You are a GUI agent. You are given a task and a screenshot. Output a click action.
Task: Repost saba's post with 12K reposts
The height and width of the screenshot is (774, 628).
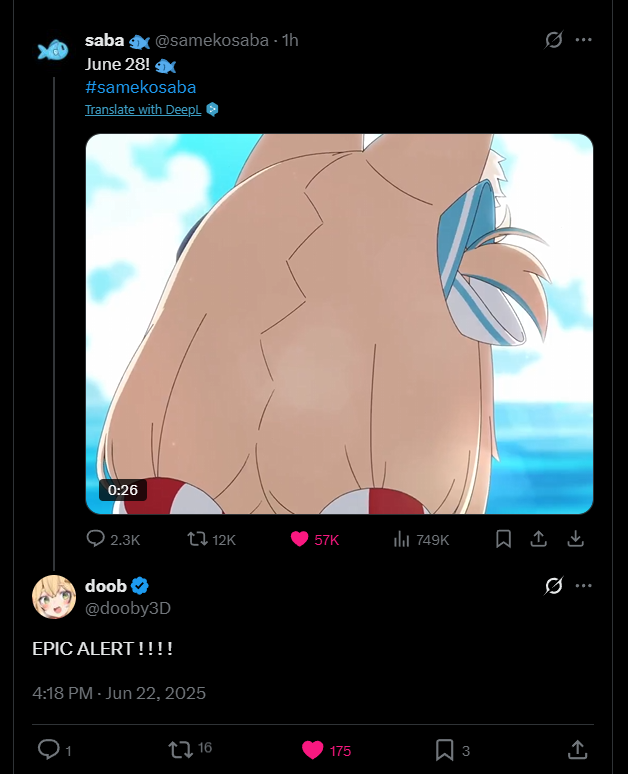click(197, 539)
